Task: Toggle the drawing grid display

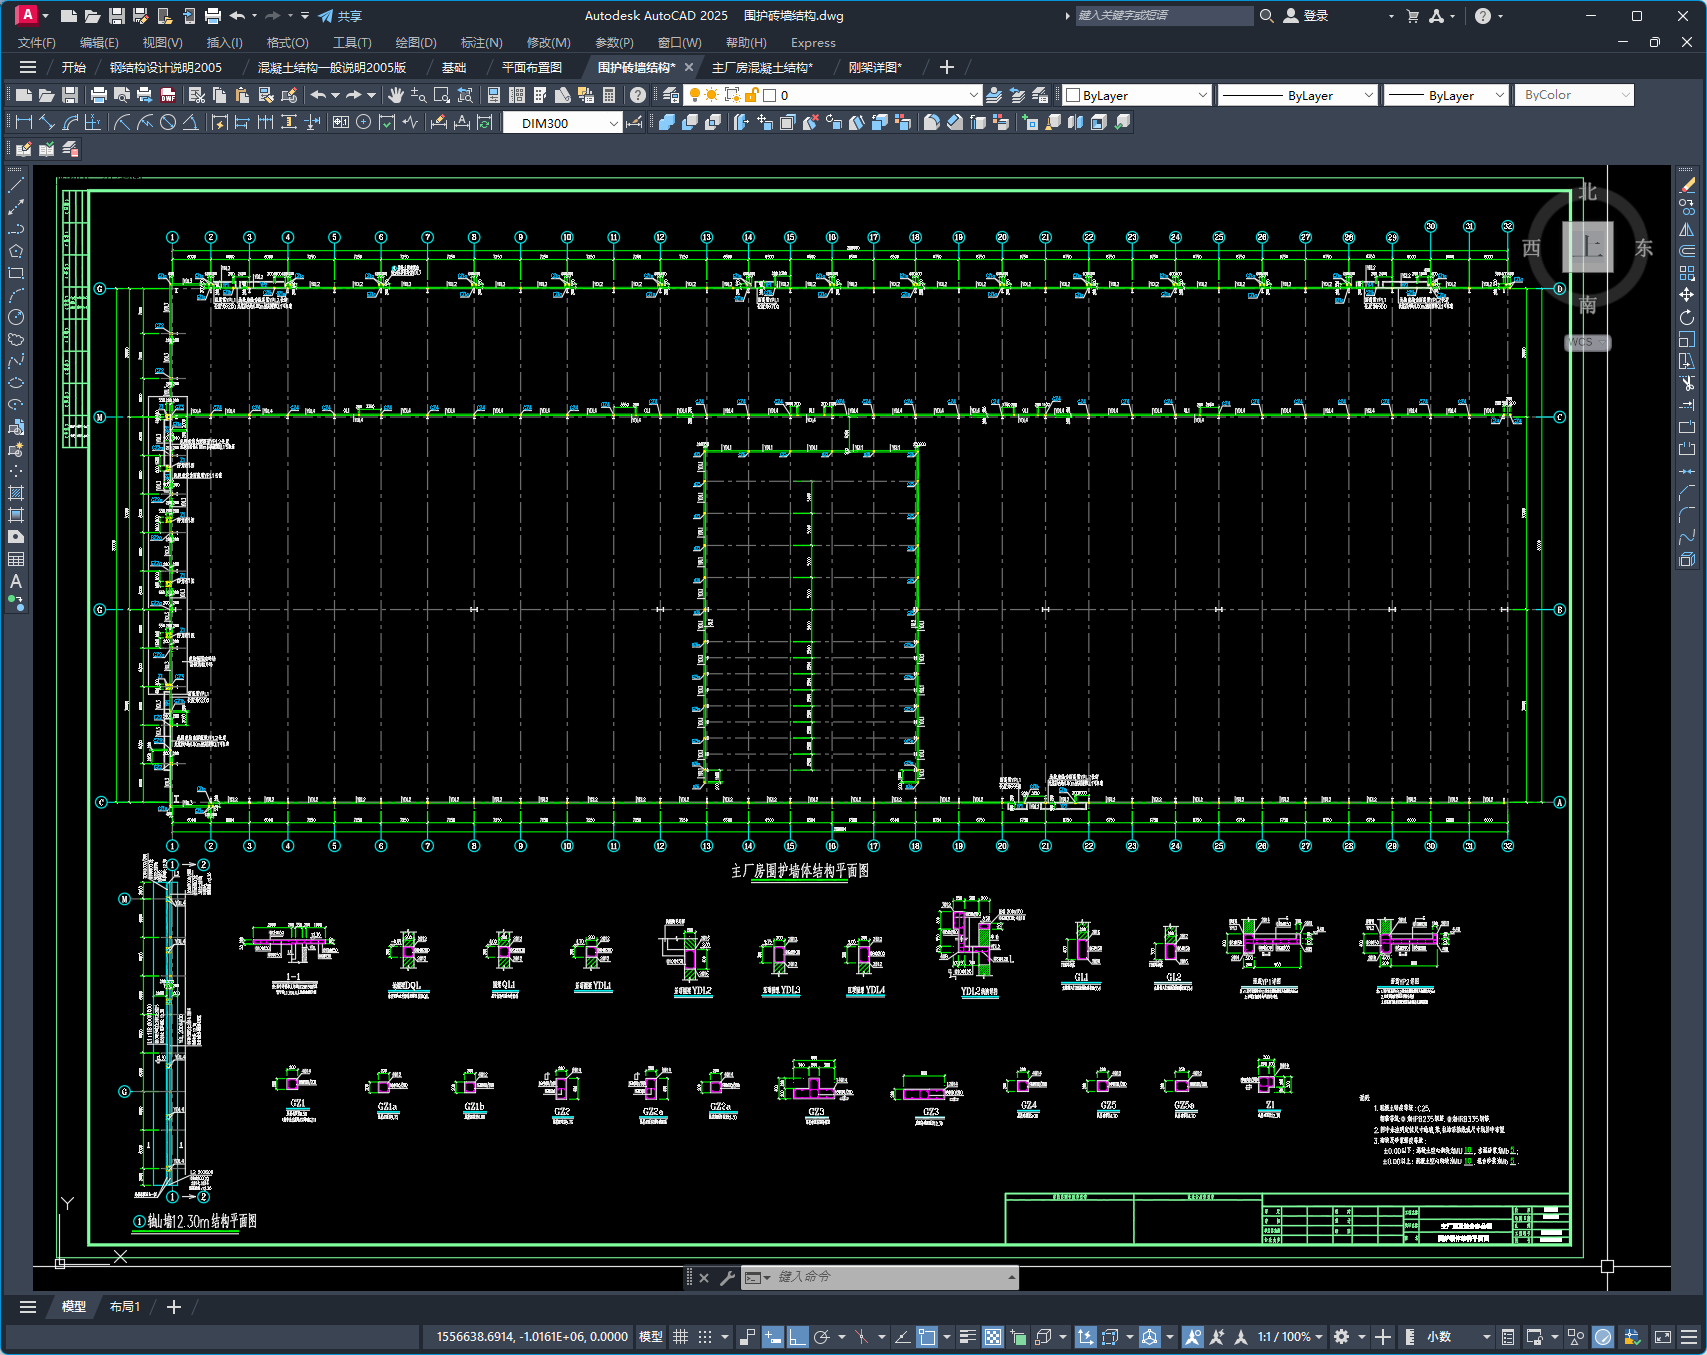Action: pos(681,1337)
